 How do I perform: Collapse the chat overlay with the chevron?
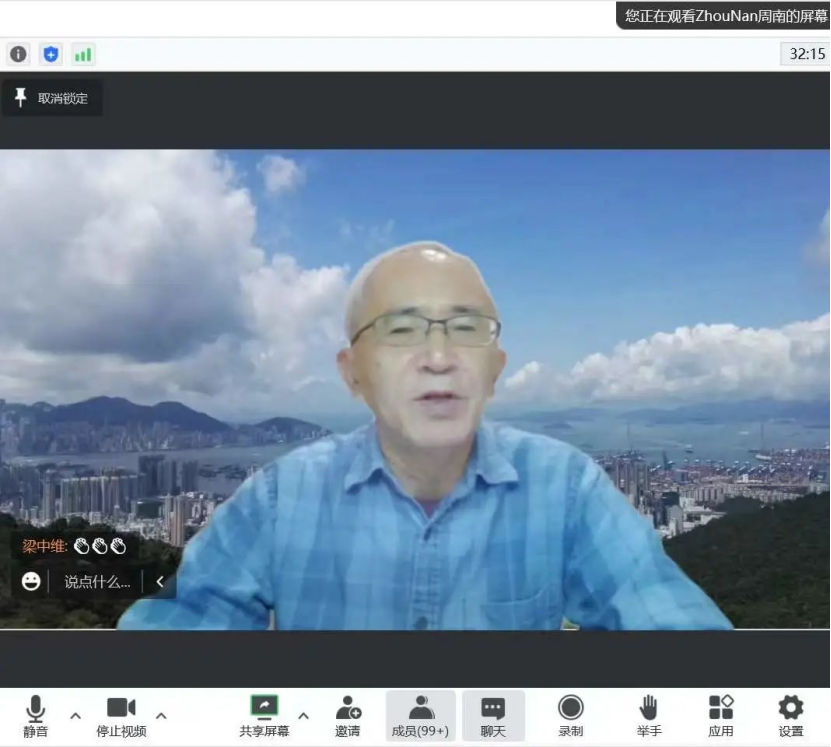(160, 581)
